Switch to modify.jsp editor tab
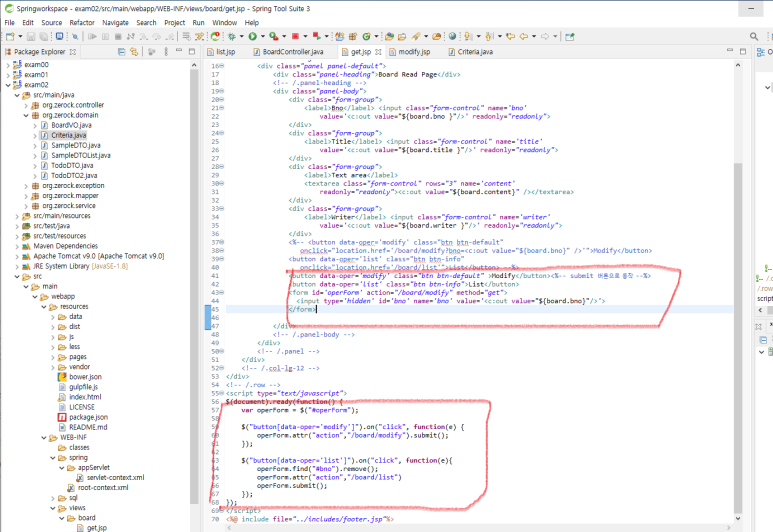The image size is (773, 532). [x=409, y=52]
